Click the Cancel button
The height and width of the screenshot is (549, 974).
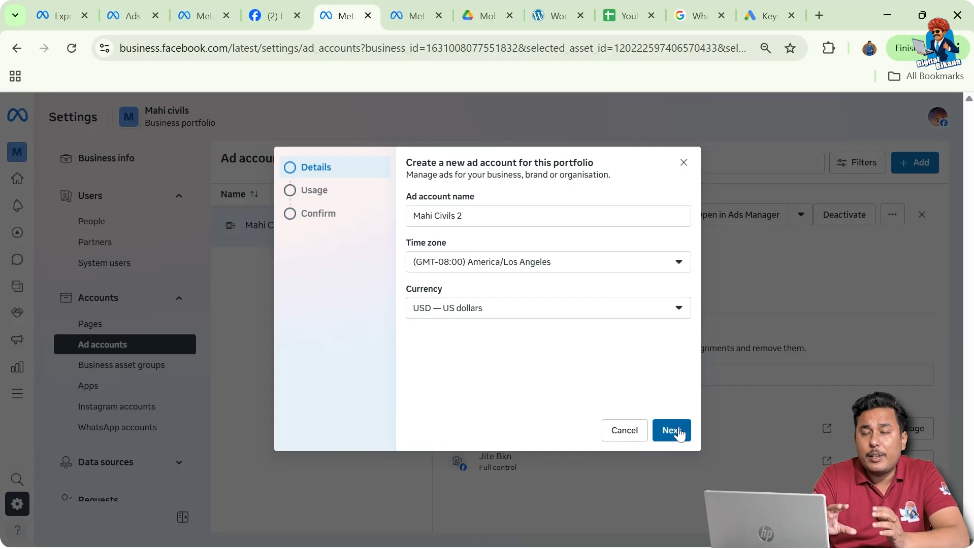(624, 430)
